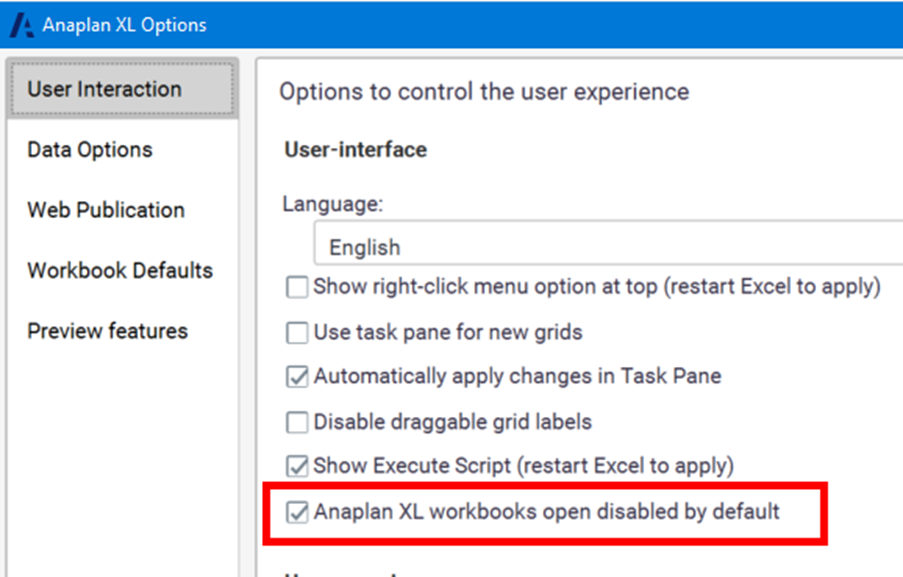Toggle the 'Show Execute Script' checkbox
Screen dimensions: 903x577
[297, 466]
